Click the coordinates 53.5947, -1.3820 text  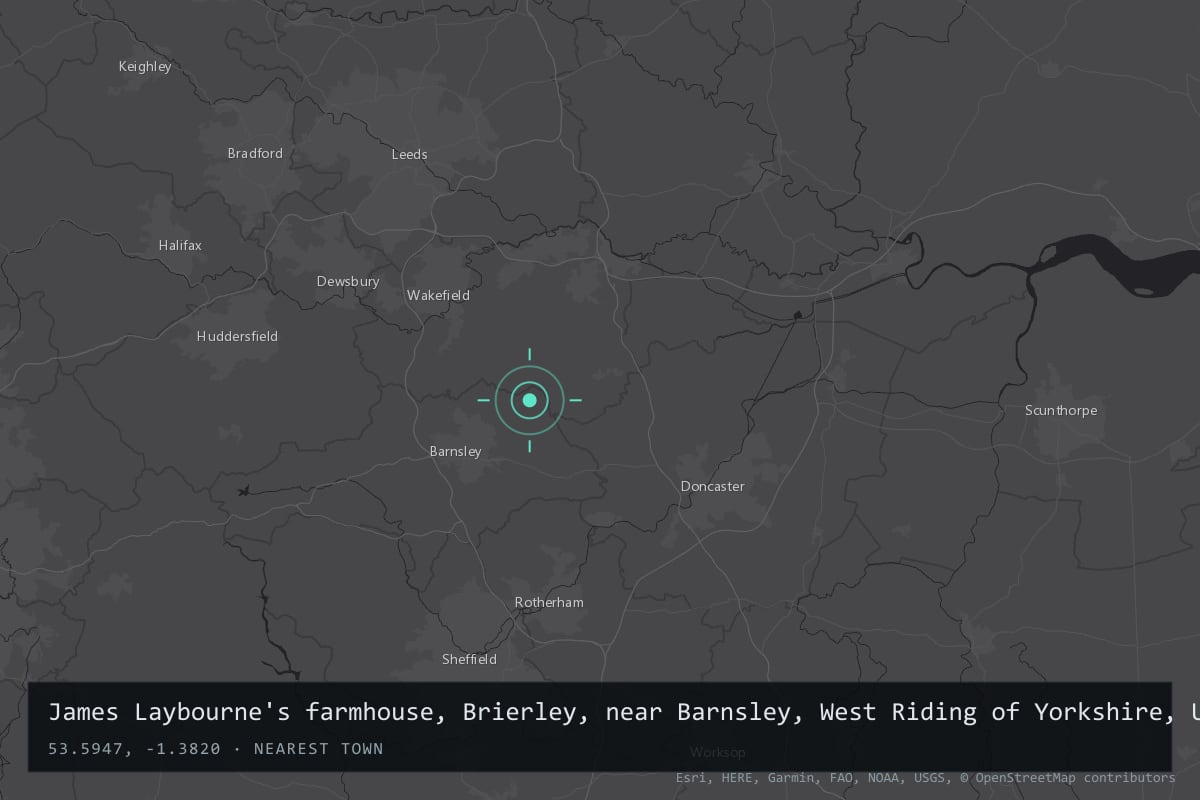tap(134, 749)
